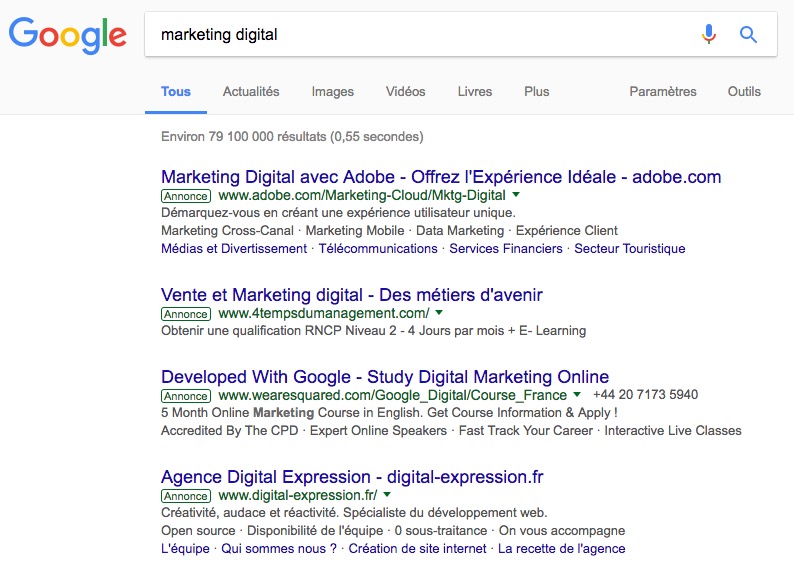Open Agence Digital Expression ad title

tap(352, 477)
